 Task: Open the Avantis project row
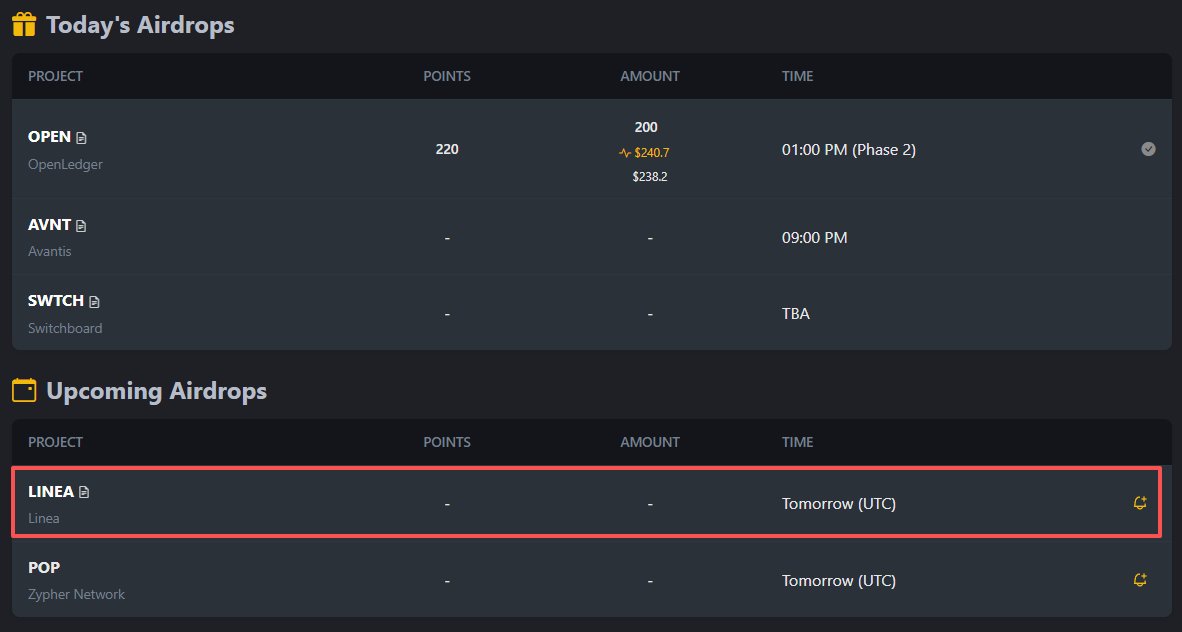click(x=592, y=238)
